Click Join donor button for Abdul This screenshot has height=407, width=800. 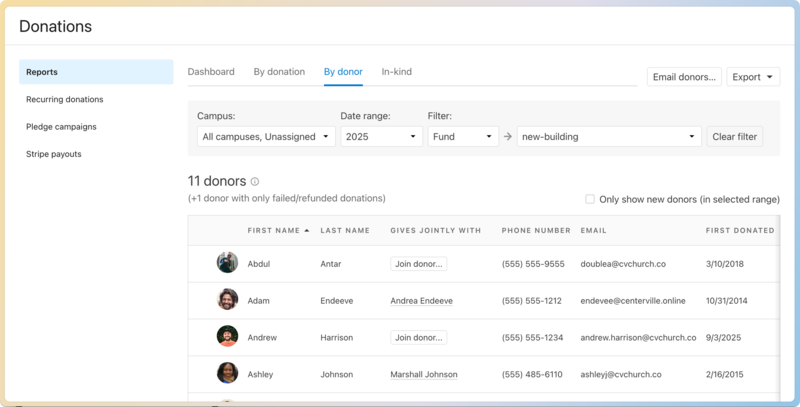419,264
